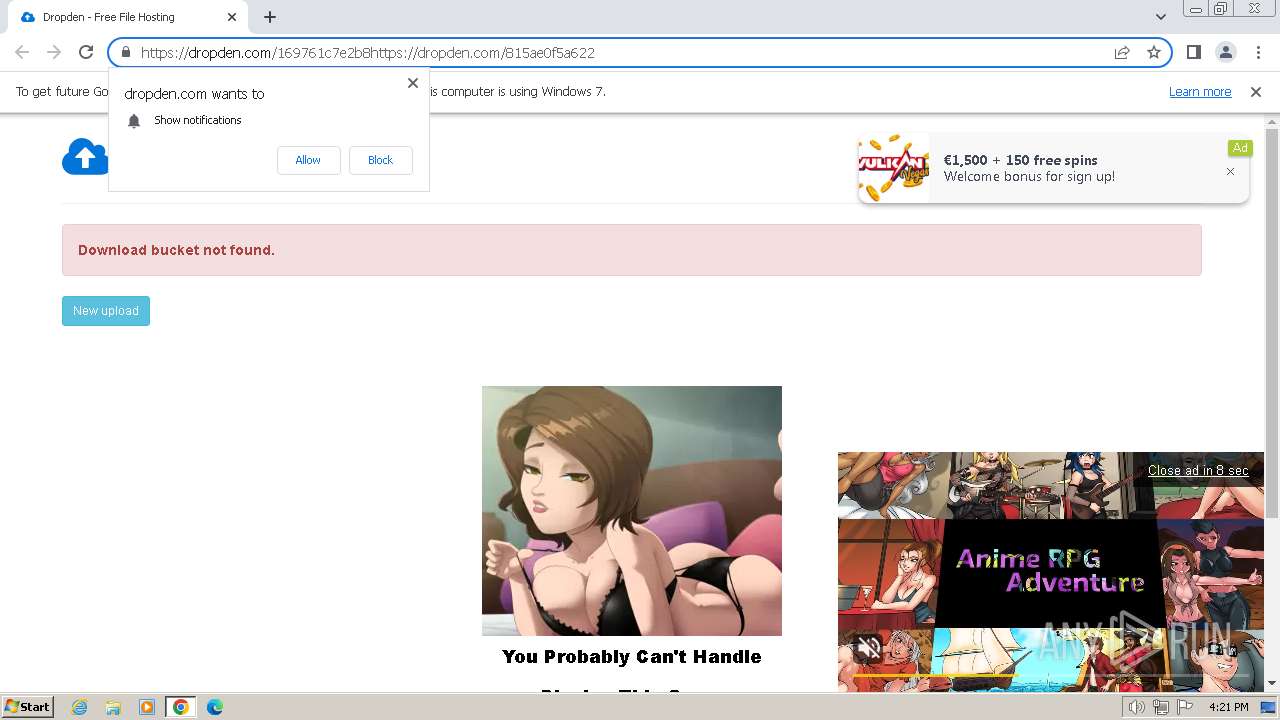Open the volume tray icon

point(1137,707)
